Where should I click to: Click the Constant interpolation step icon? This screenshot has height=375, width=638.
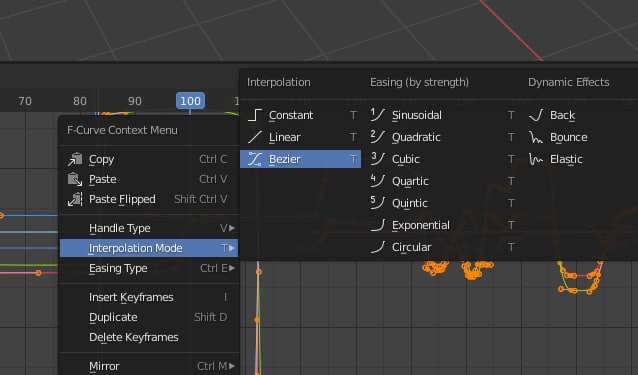point(255,115)
